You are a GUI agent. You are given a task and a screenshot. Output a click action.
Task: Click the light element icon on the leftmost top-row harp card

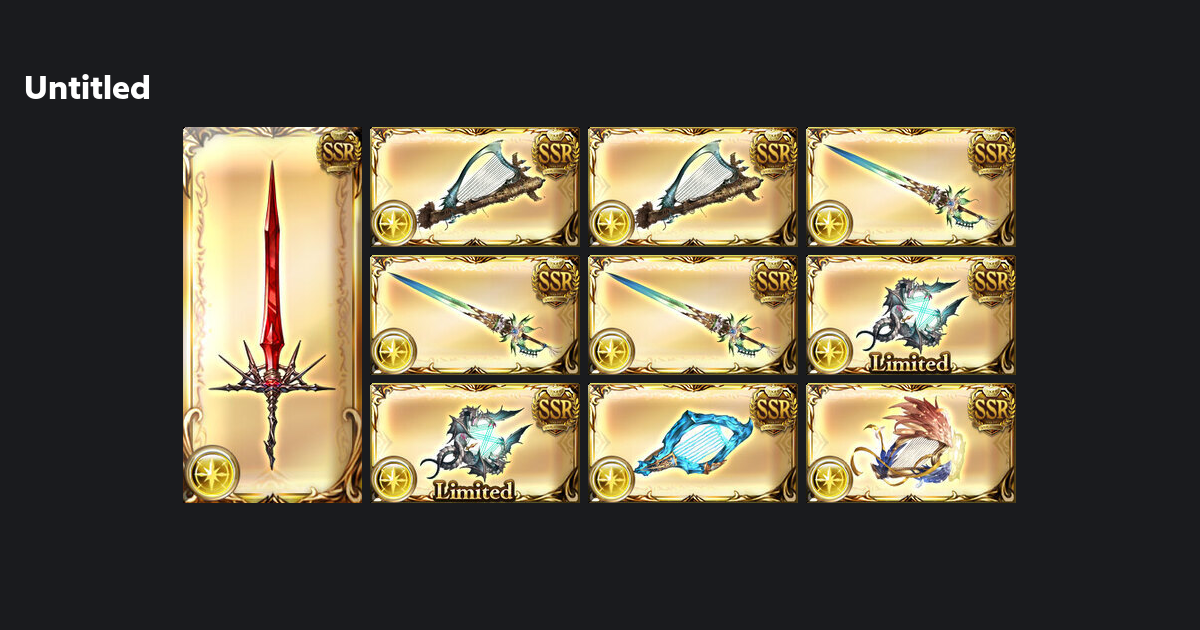394,223
